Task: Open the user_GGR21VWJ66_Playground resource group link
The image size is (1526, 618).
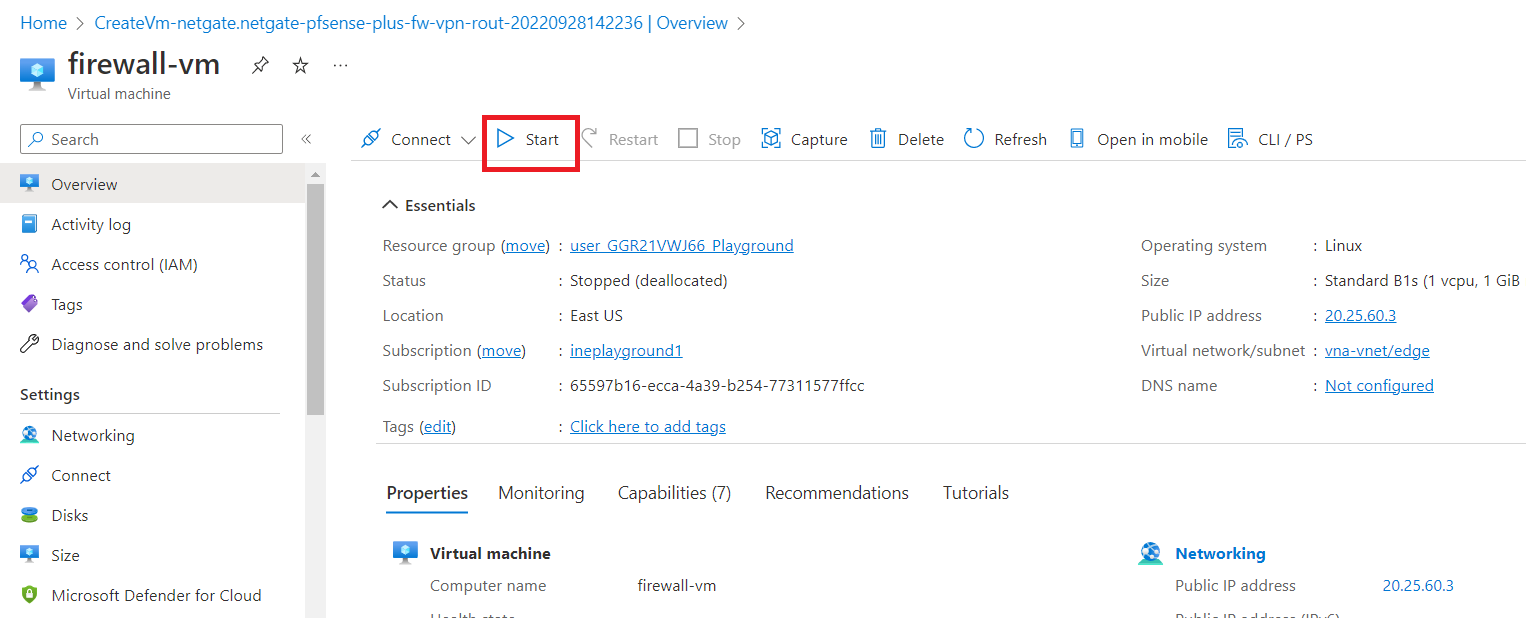Action: point(681,246)
